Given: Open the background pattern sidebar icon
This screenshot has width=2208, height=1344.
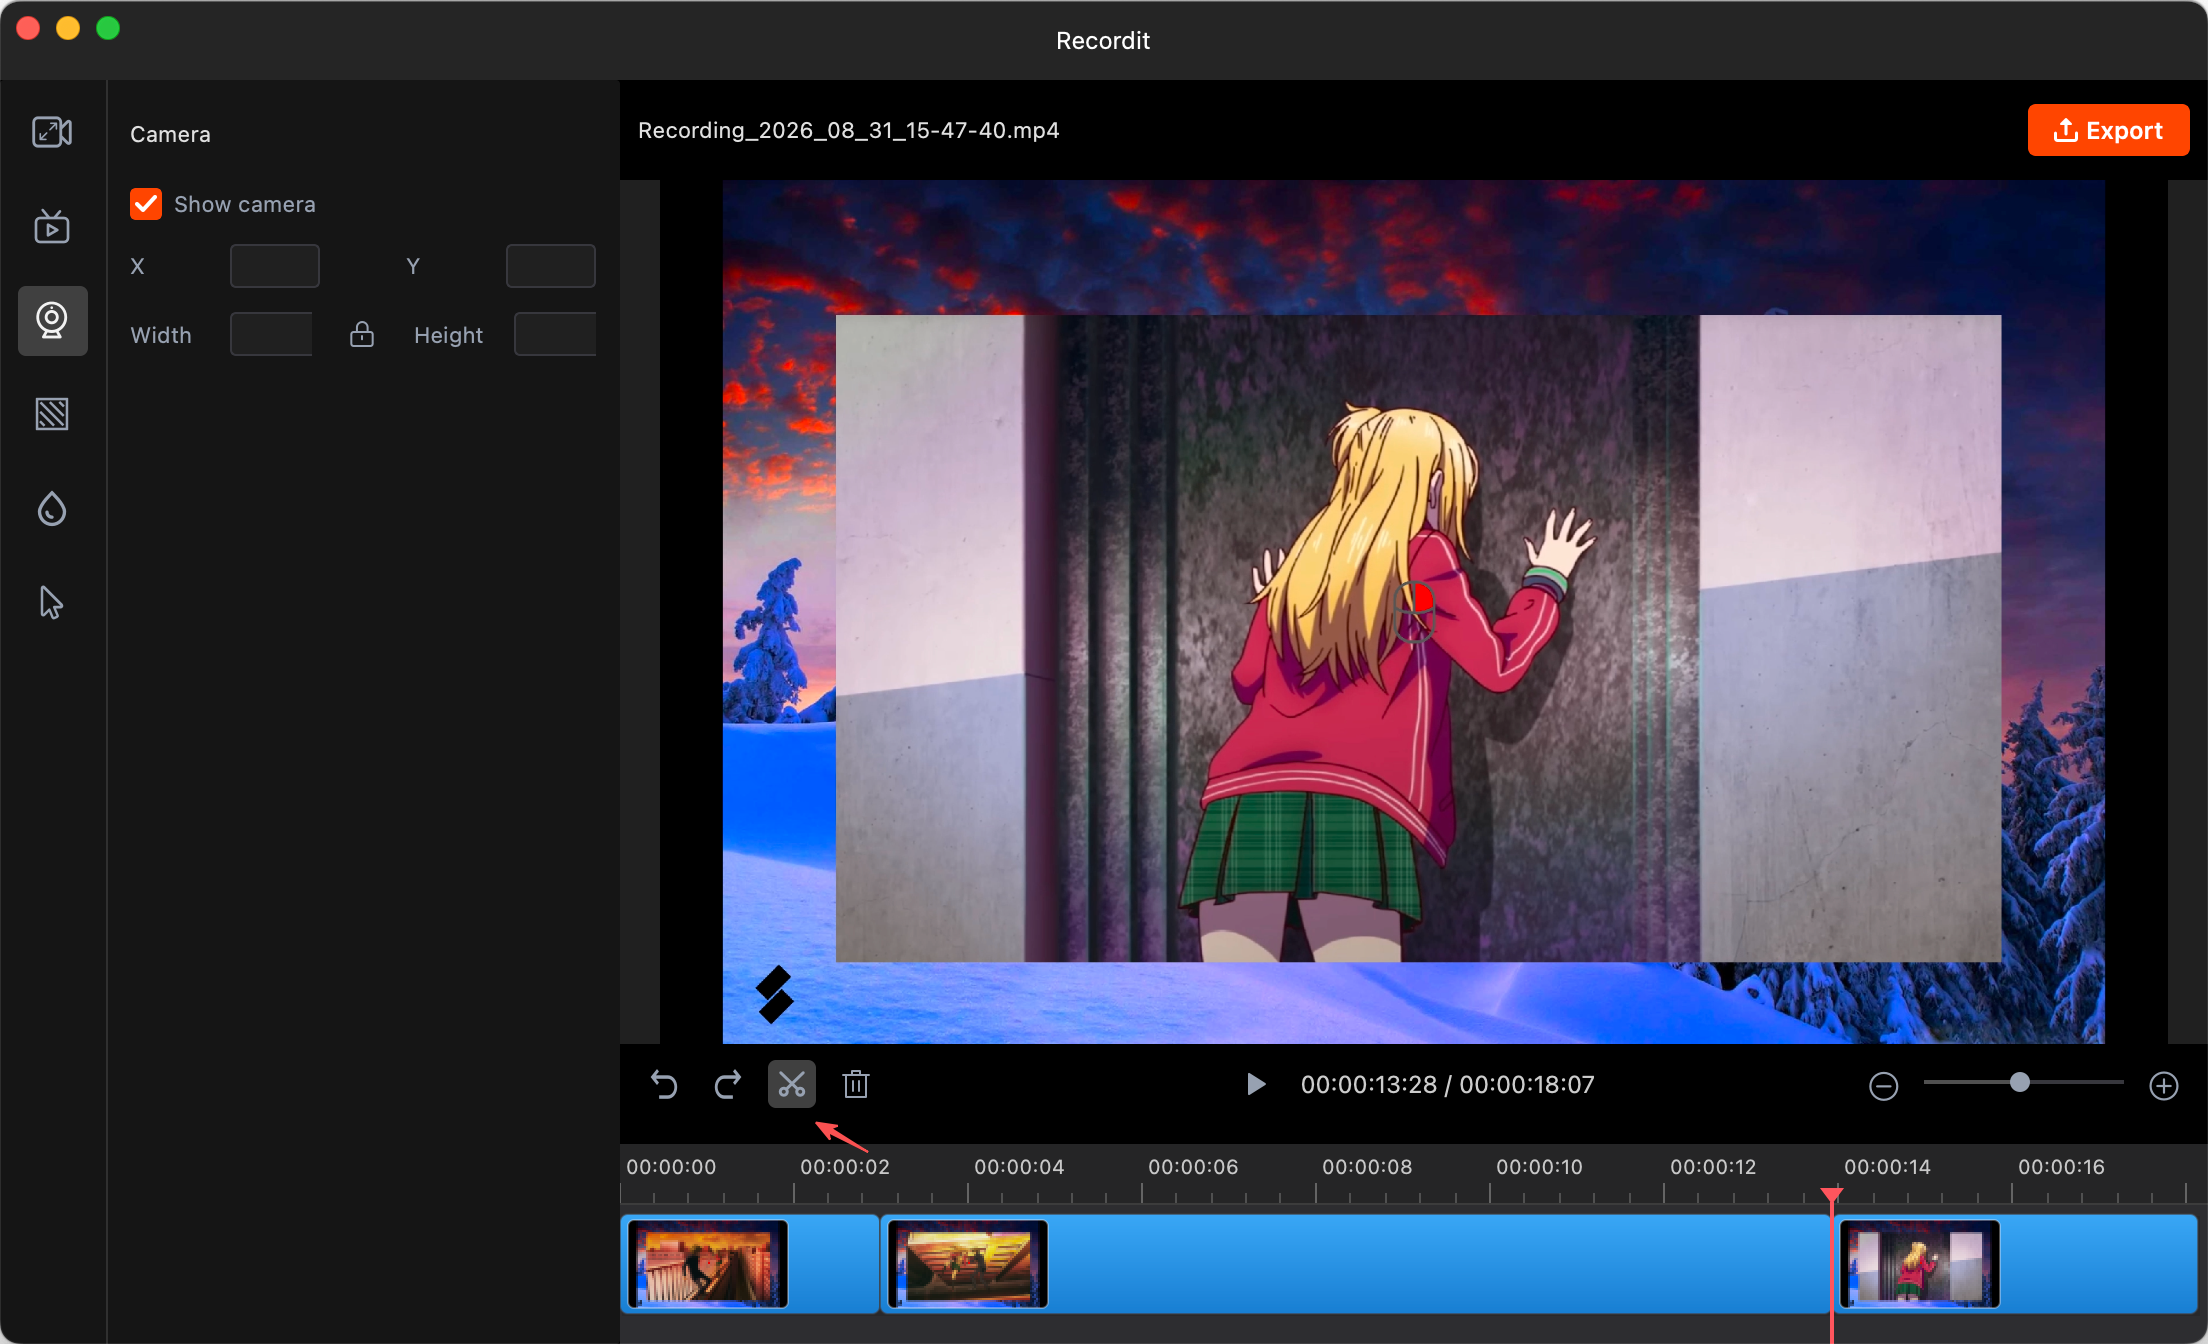Looking at the screenshot, I should tap(52, 414).
